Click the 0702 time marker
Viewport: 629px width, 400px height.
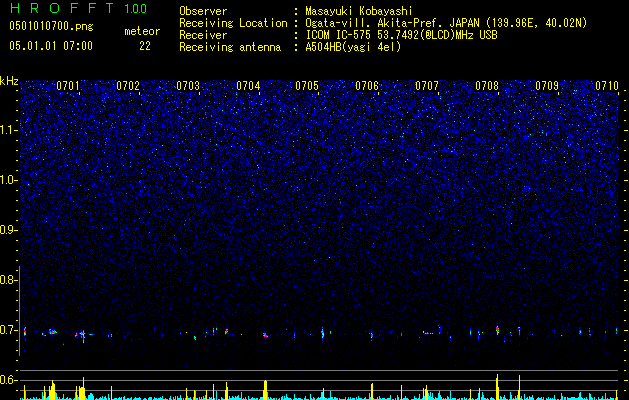click(x=128, y=86)
